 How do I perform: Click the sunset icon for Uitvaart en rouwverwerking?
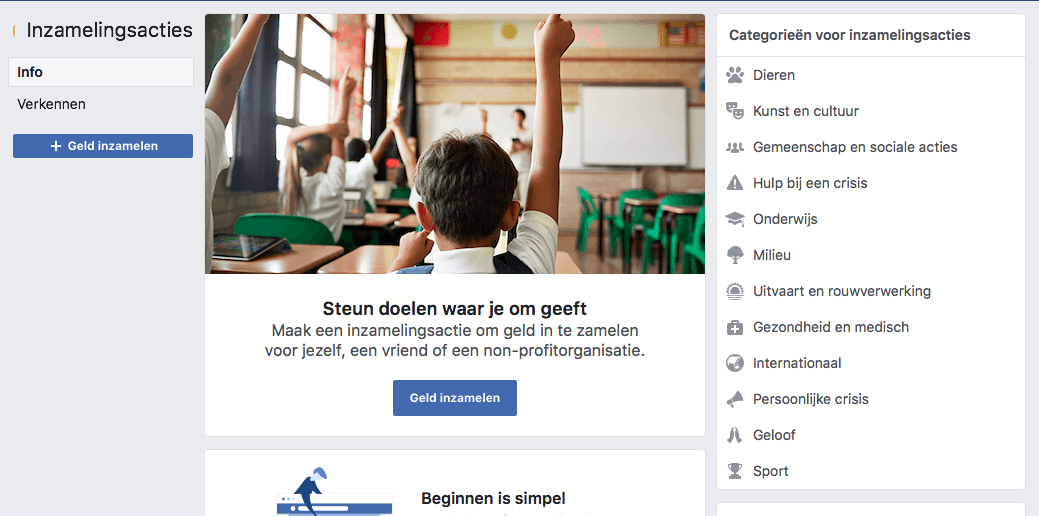click(x=734, y=291)
